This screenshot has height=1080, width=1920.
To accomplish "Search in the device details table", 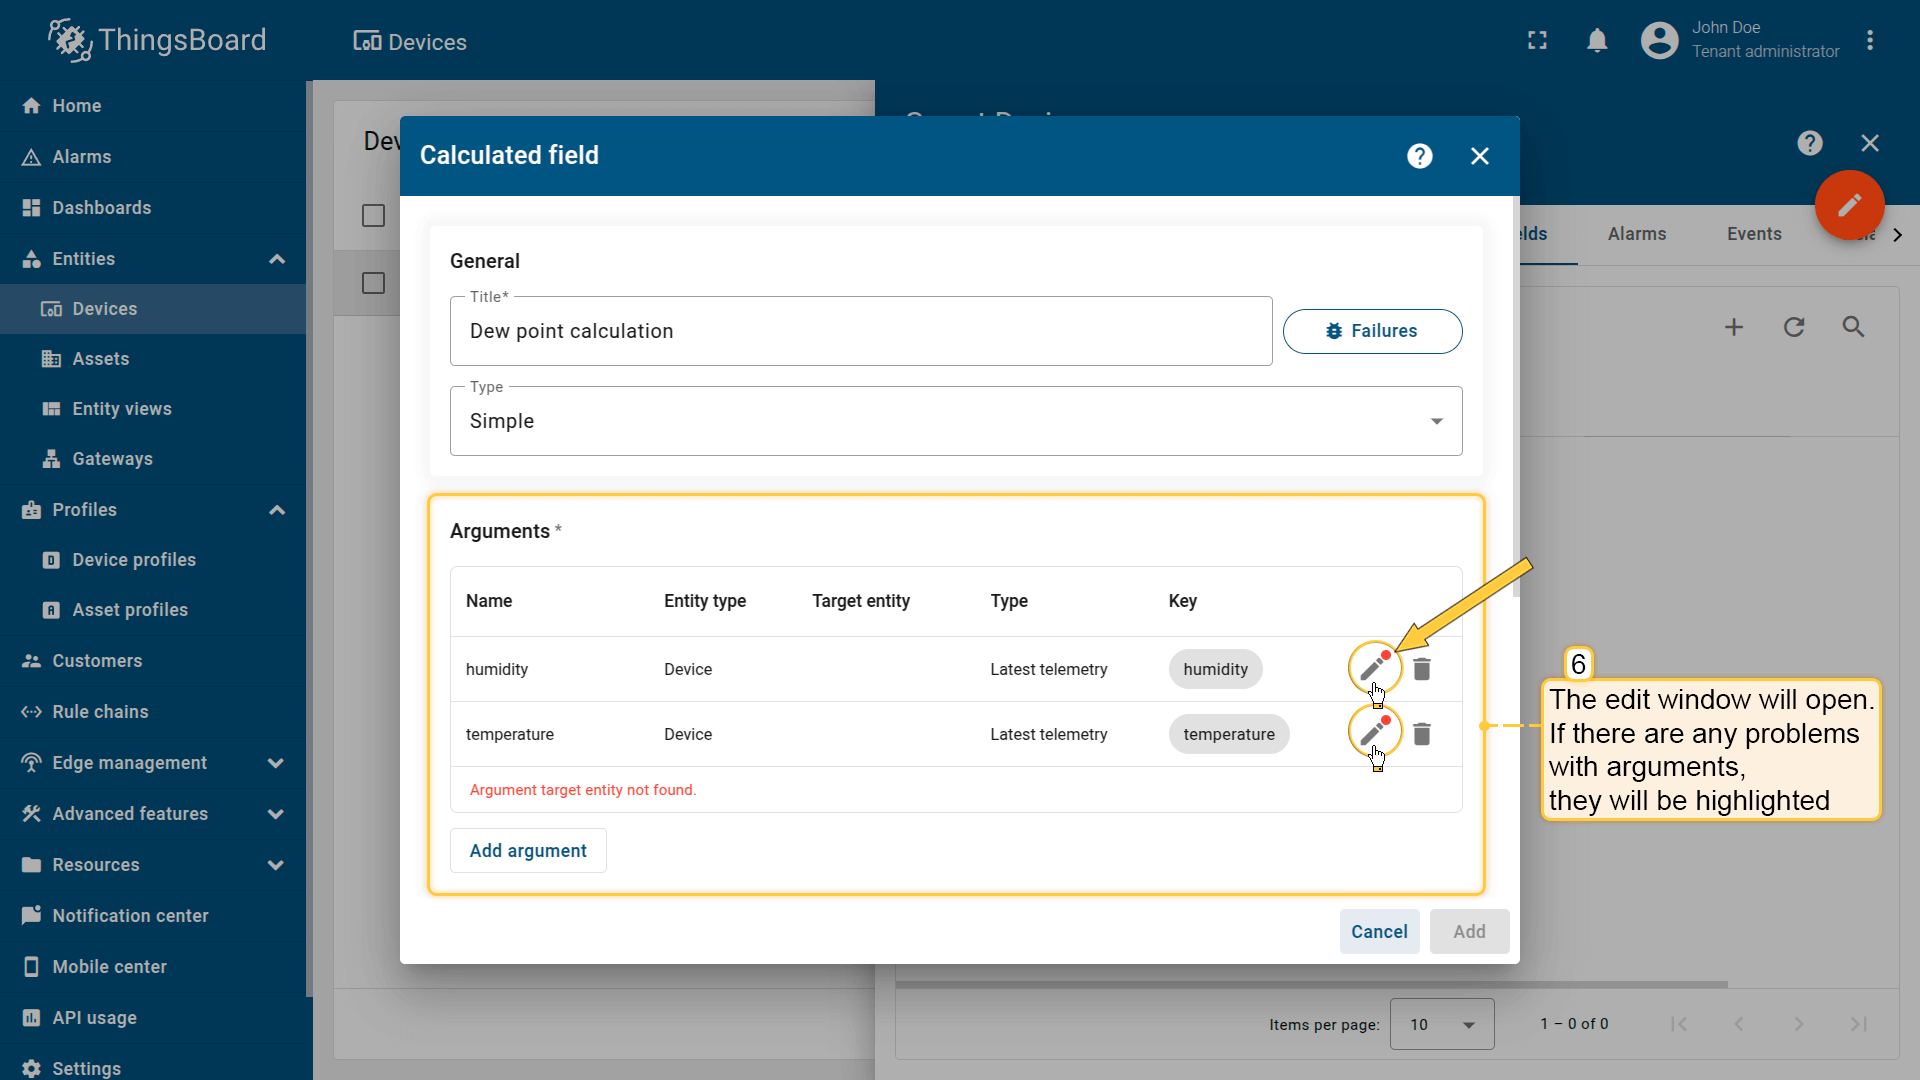I will point(1853,327).
